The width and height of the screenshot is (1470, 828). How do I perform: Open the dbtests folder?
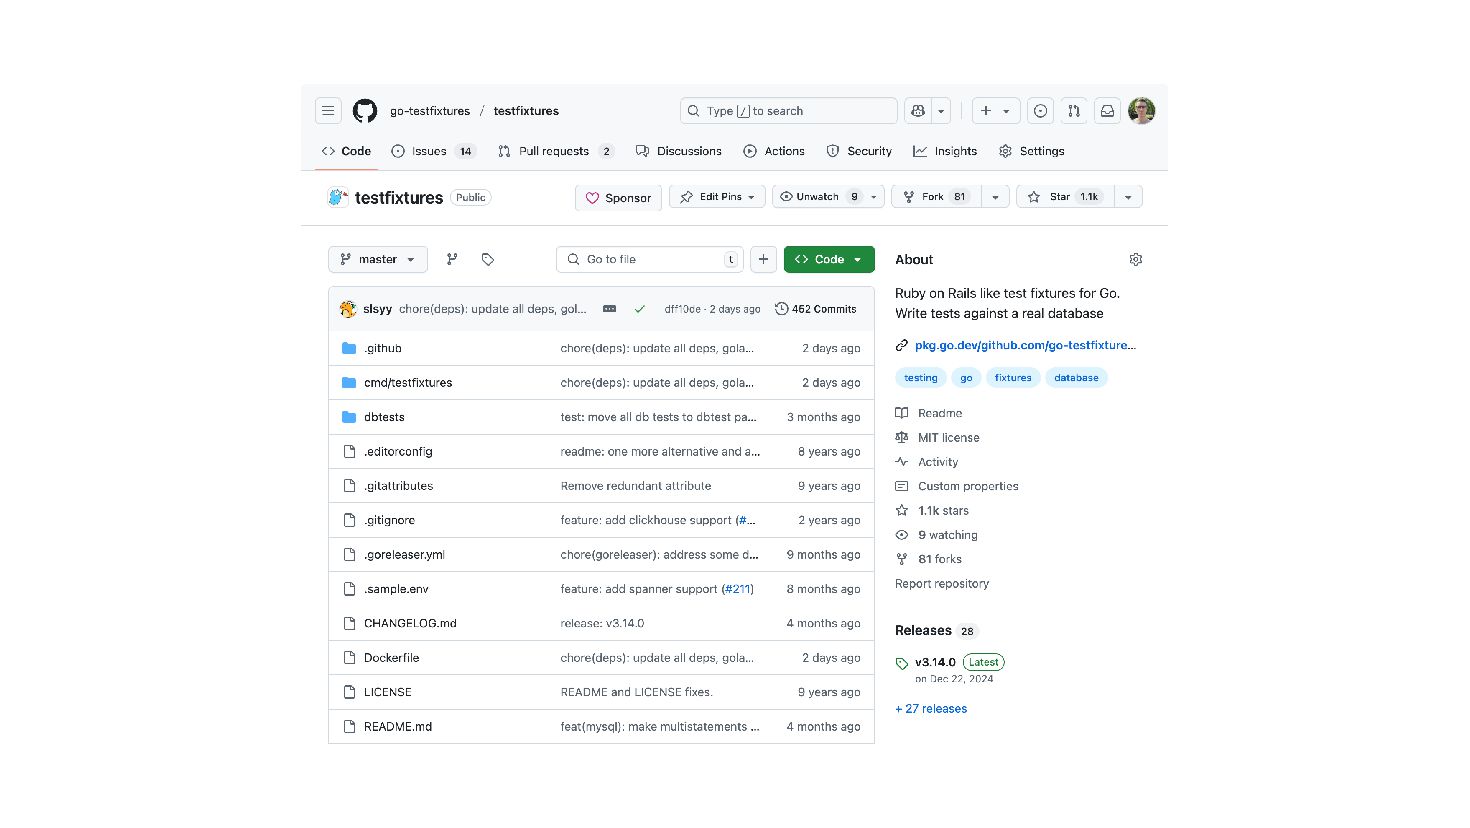tap(384, 417)
